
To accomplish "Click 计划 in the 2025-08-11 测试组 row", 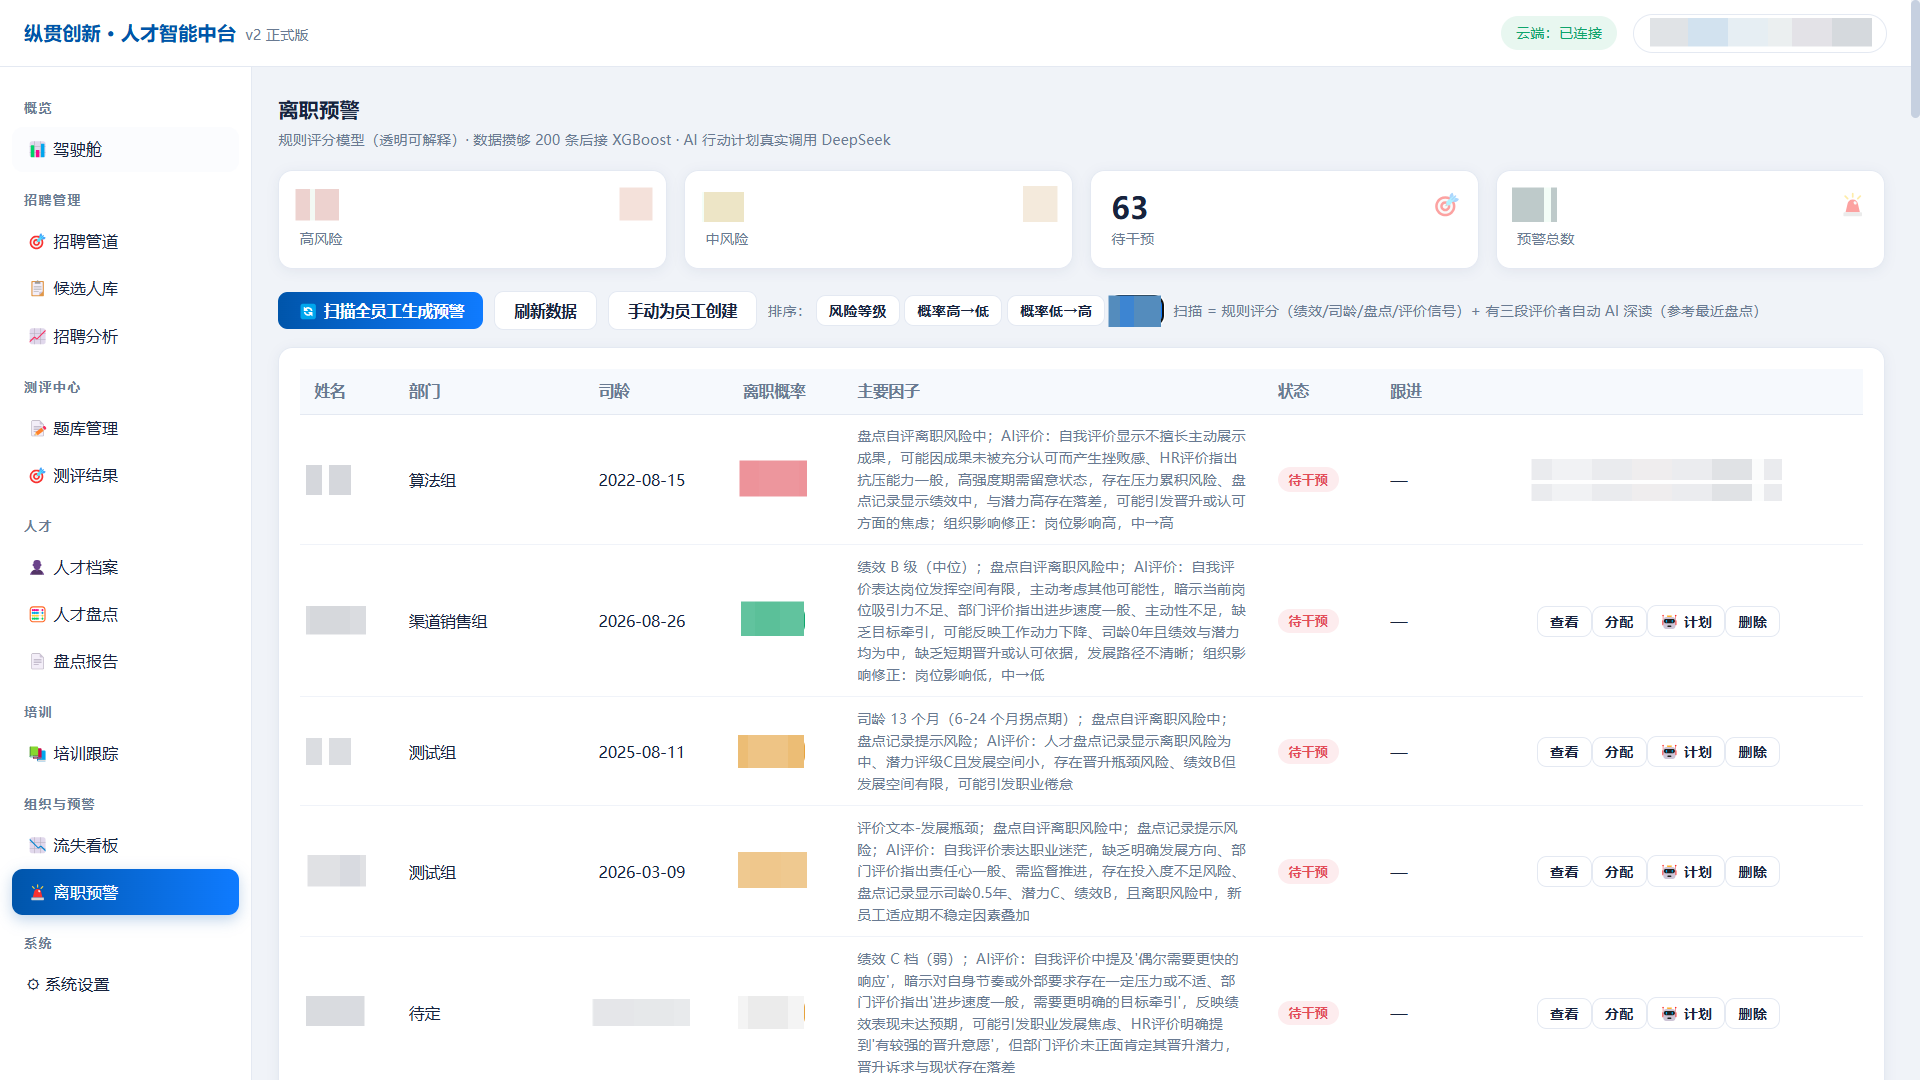I will (1686, 752).
